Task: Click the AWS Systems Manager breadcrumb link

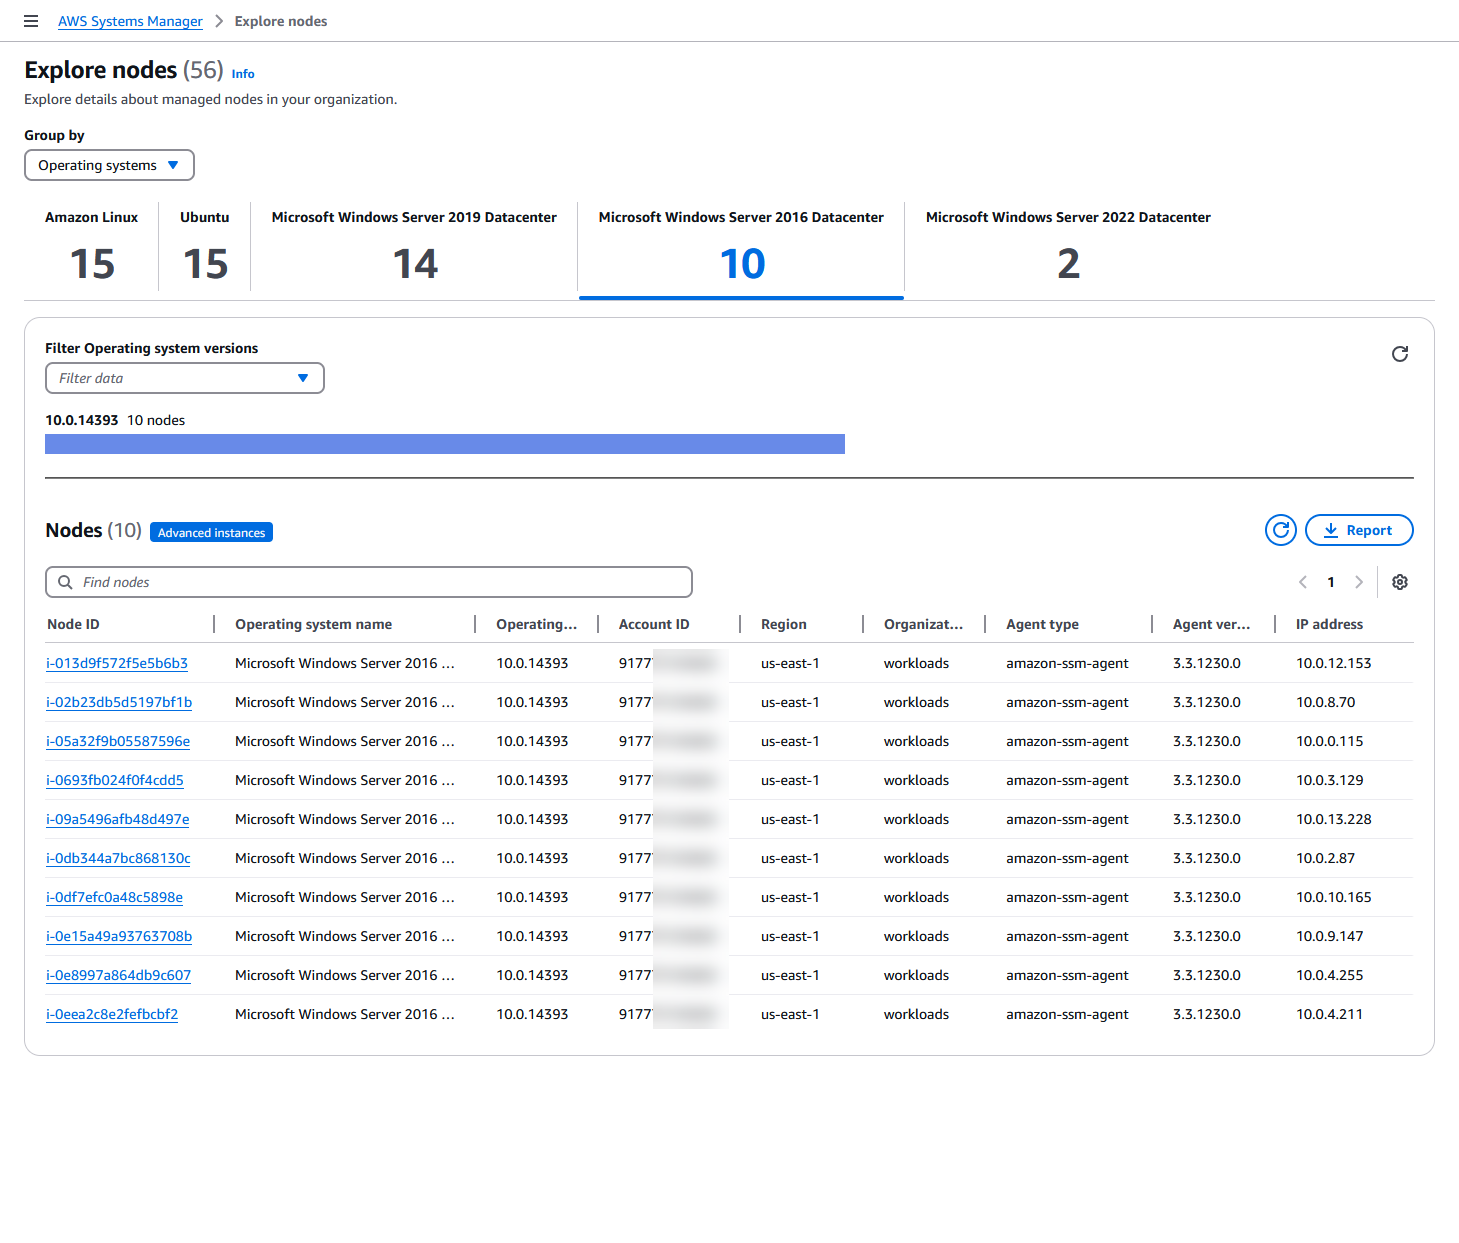Action: coord(130,21)
